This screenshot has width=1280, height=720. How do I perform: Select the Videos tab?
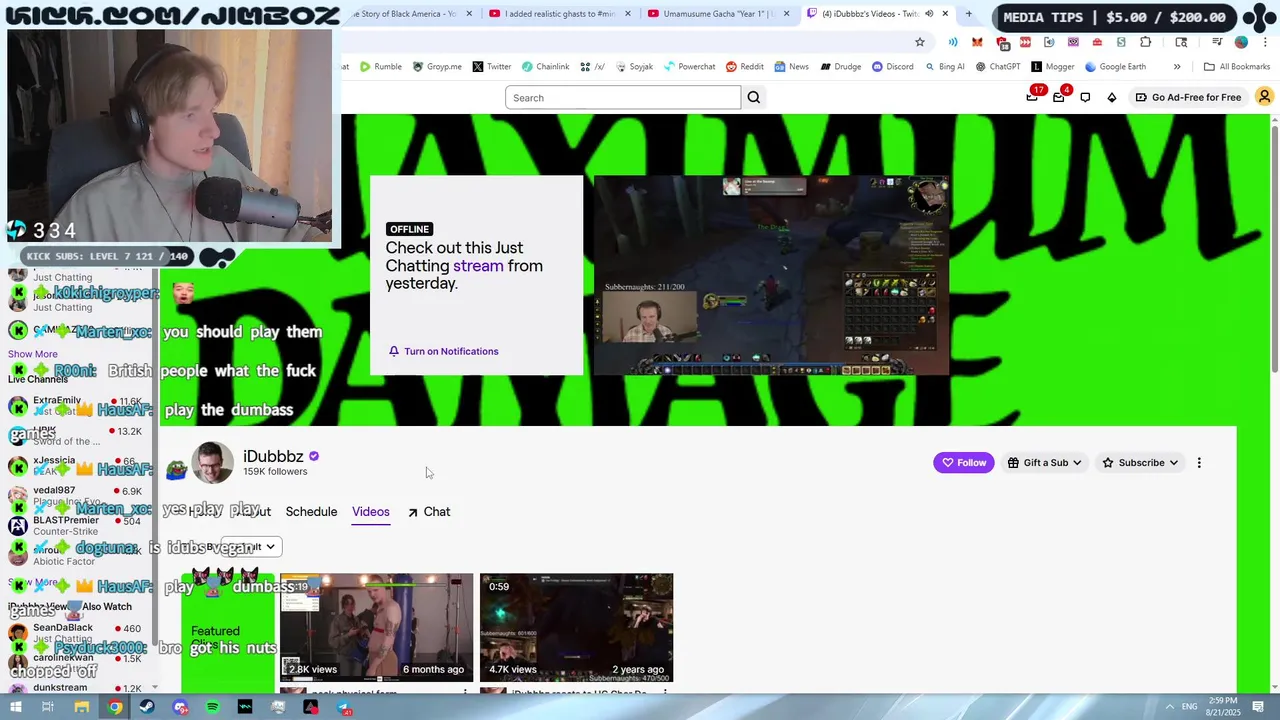click(x=370, y=512)
